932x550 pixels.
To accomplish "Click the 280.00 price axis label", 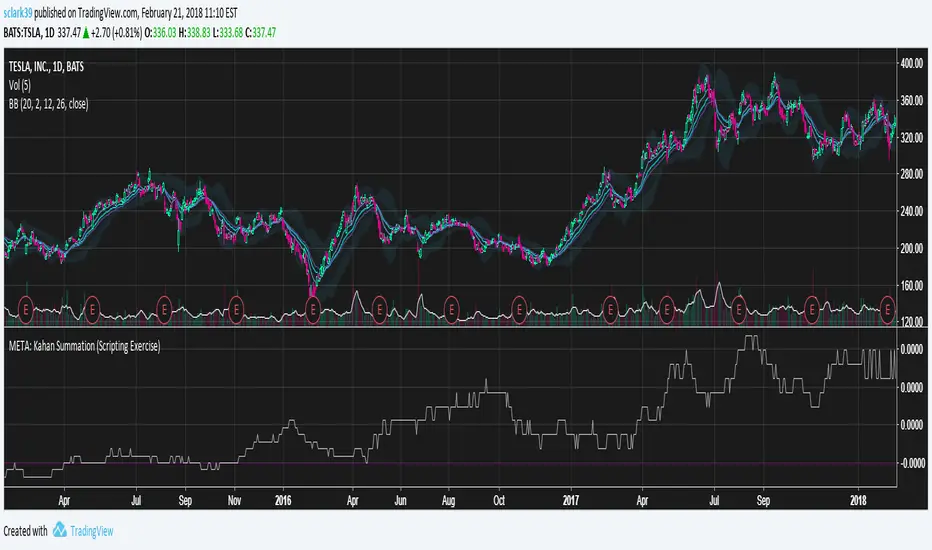I will [x=912, y=174].
